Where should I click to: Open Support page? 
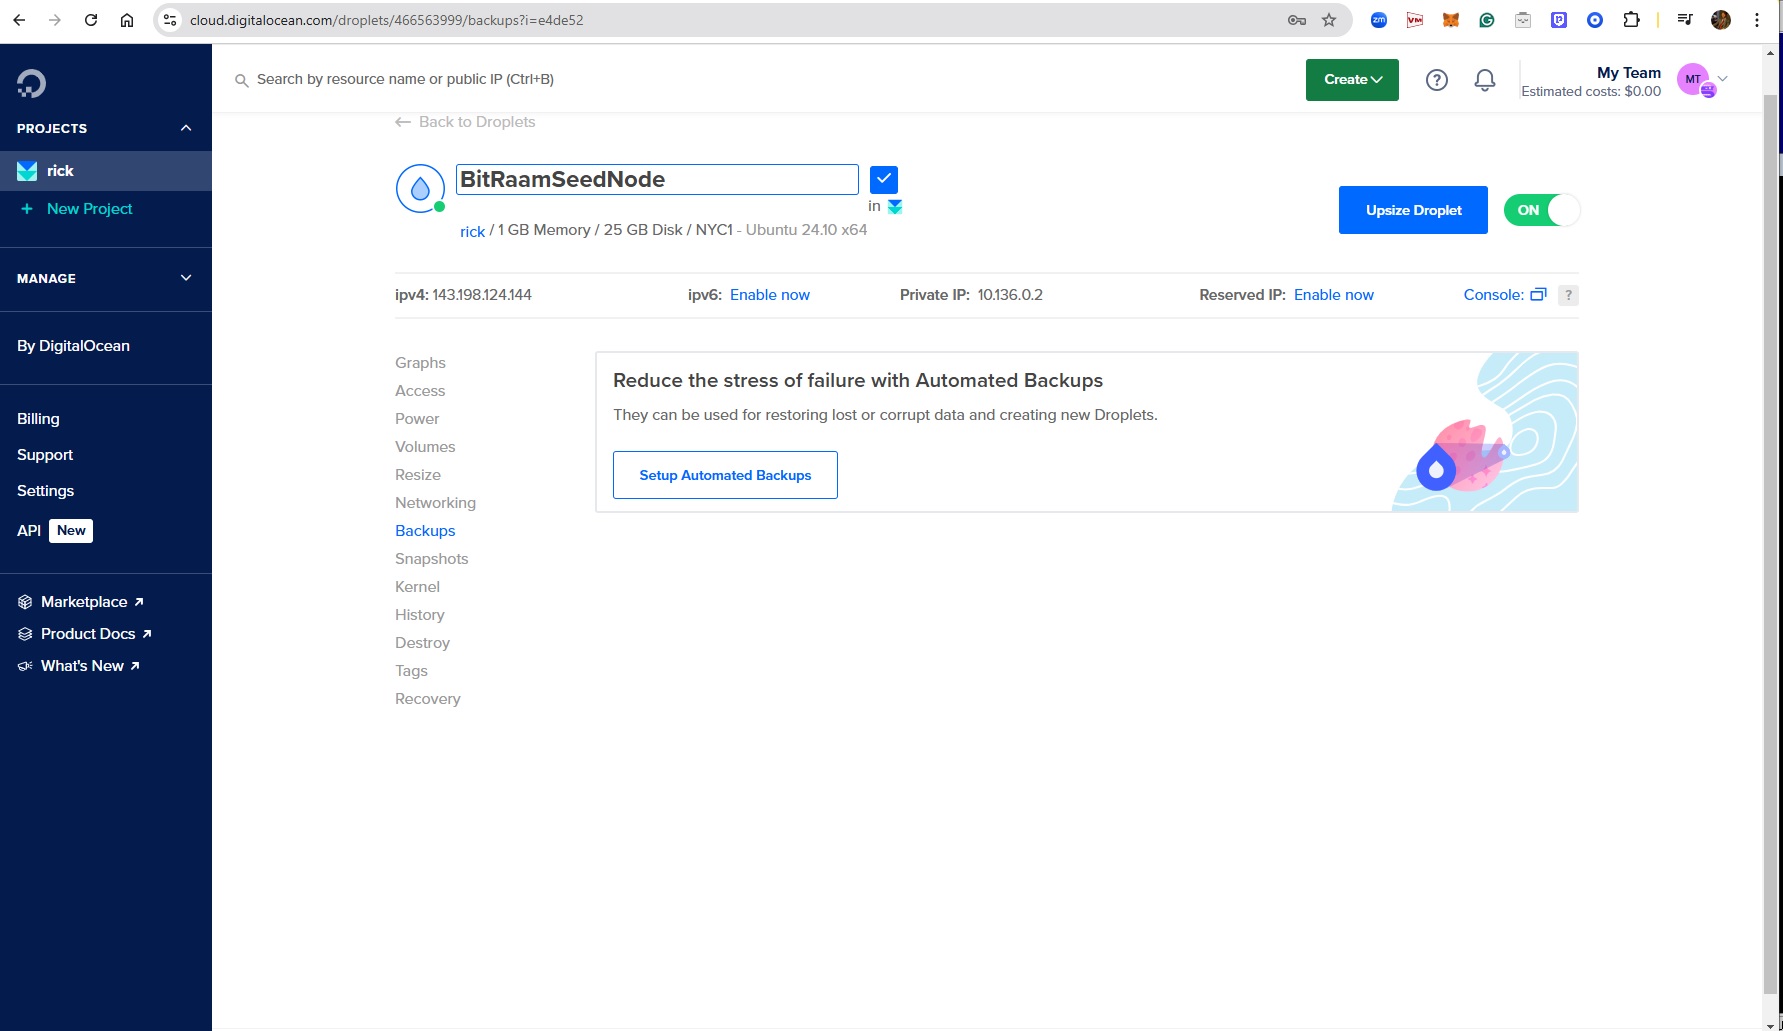[x=45, y=455]
